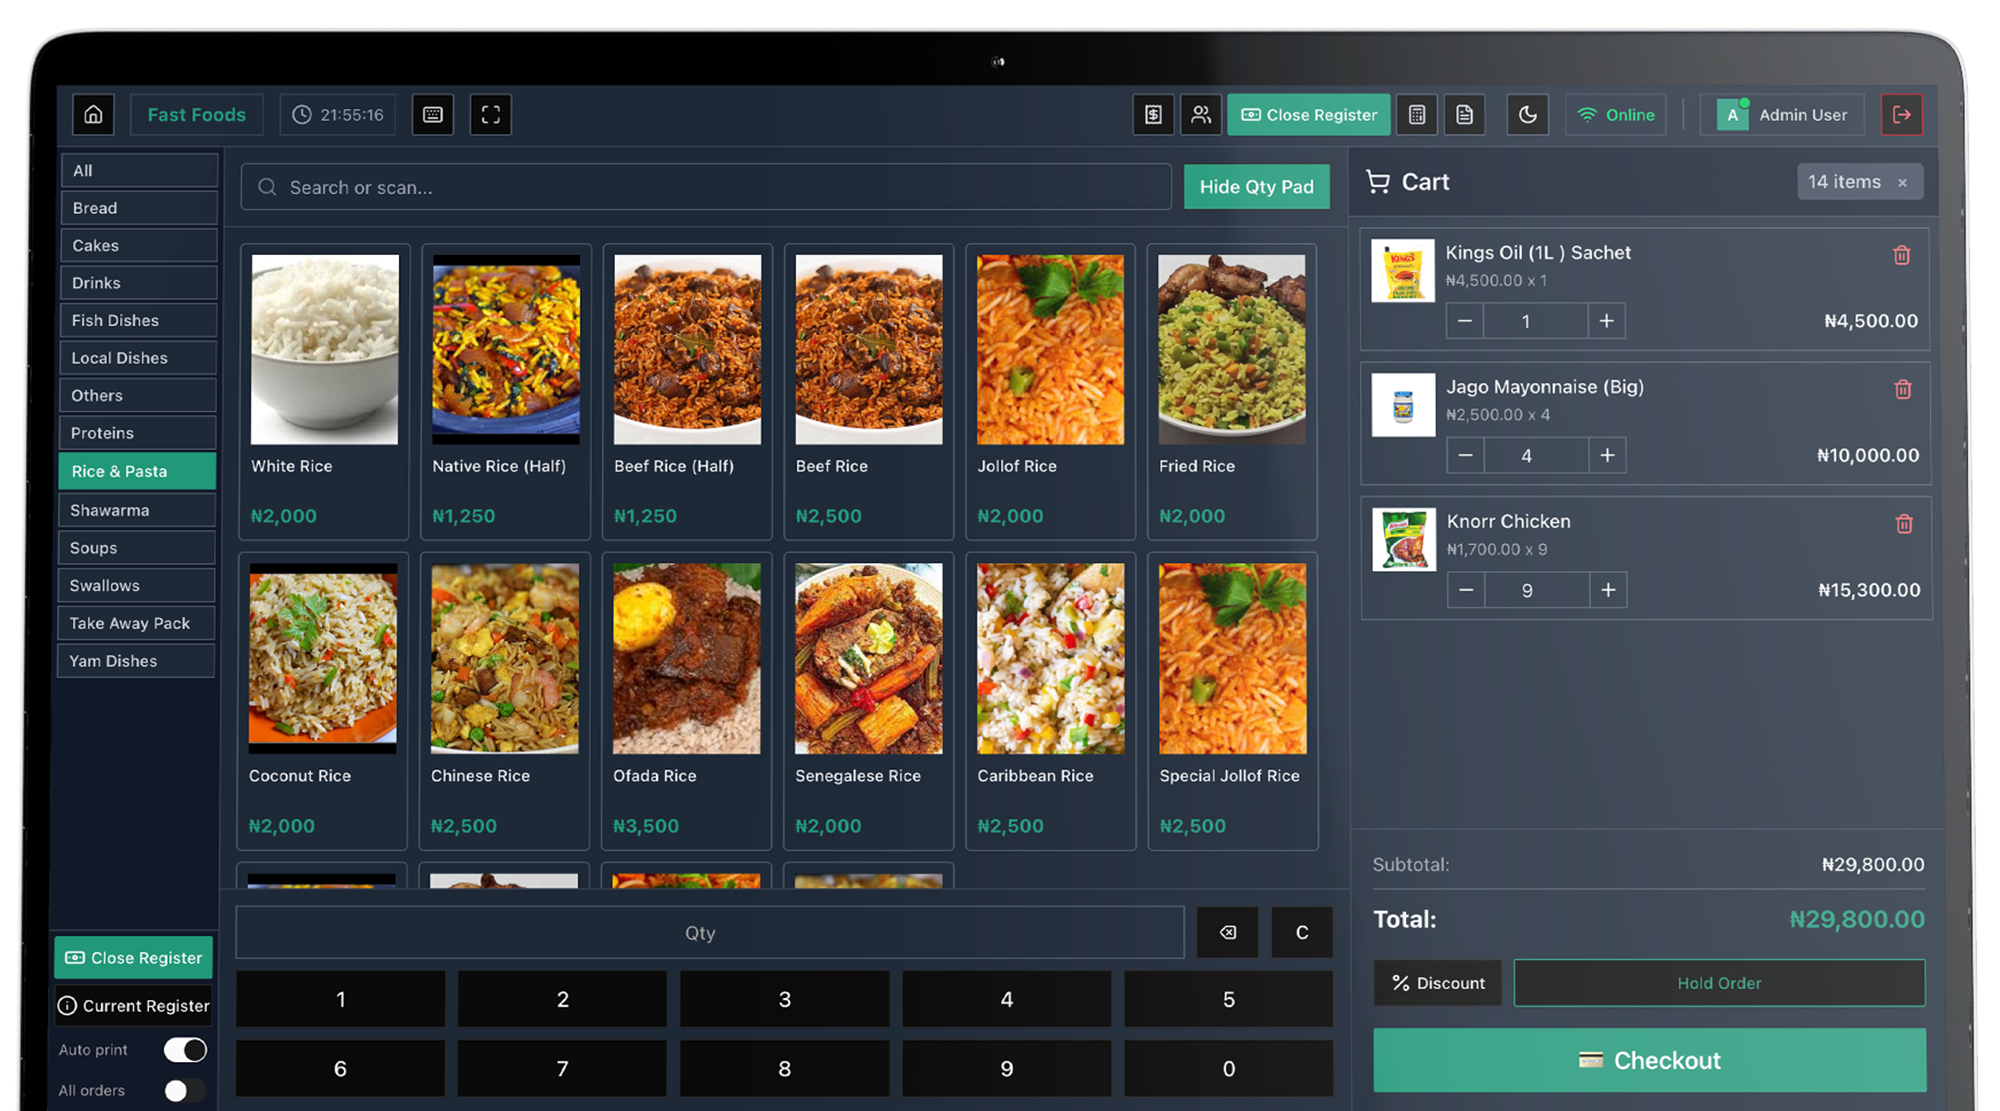Open the receipt document icon

click(x=1464, y=115)
